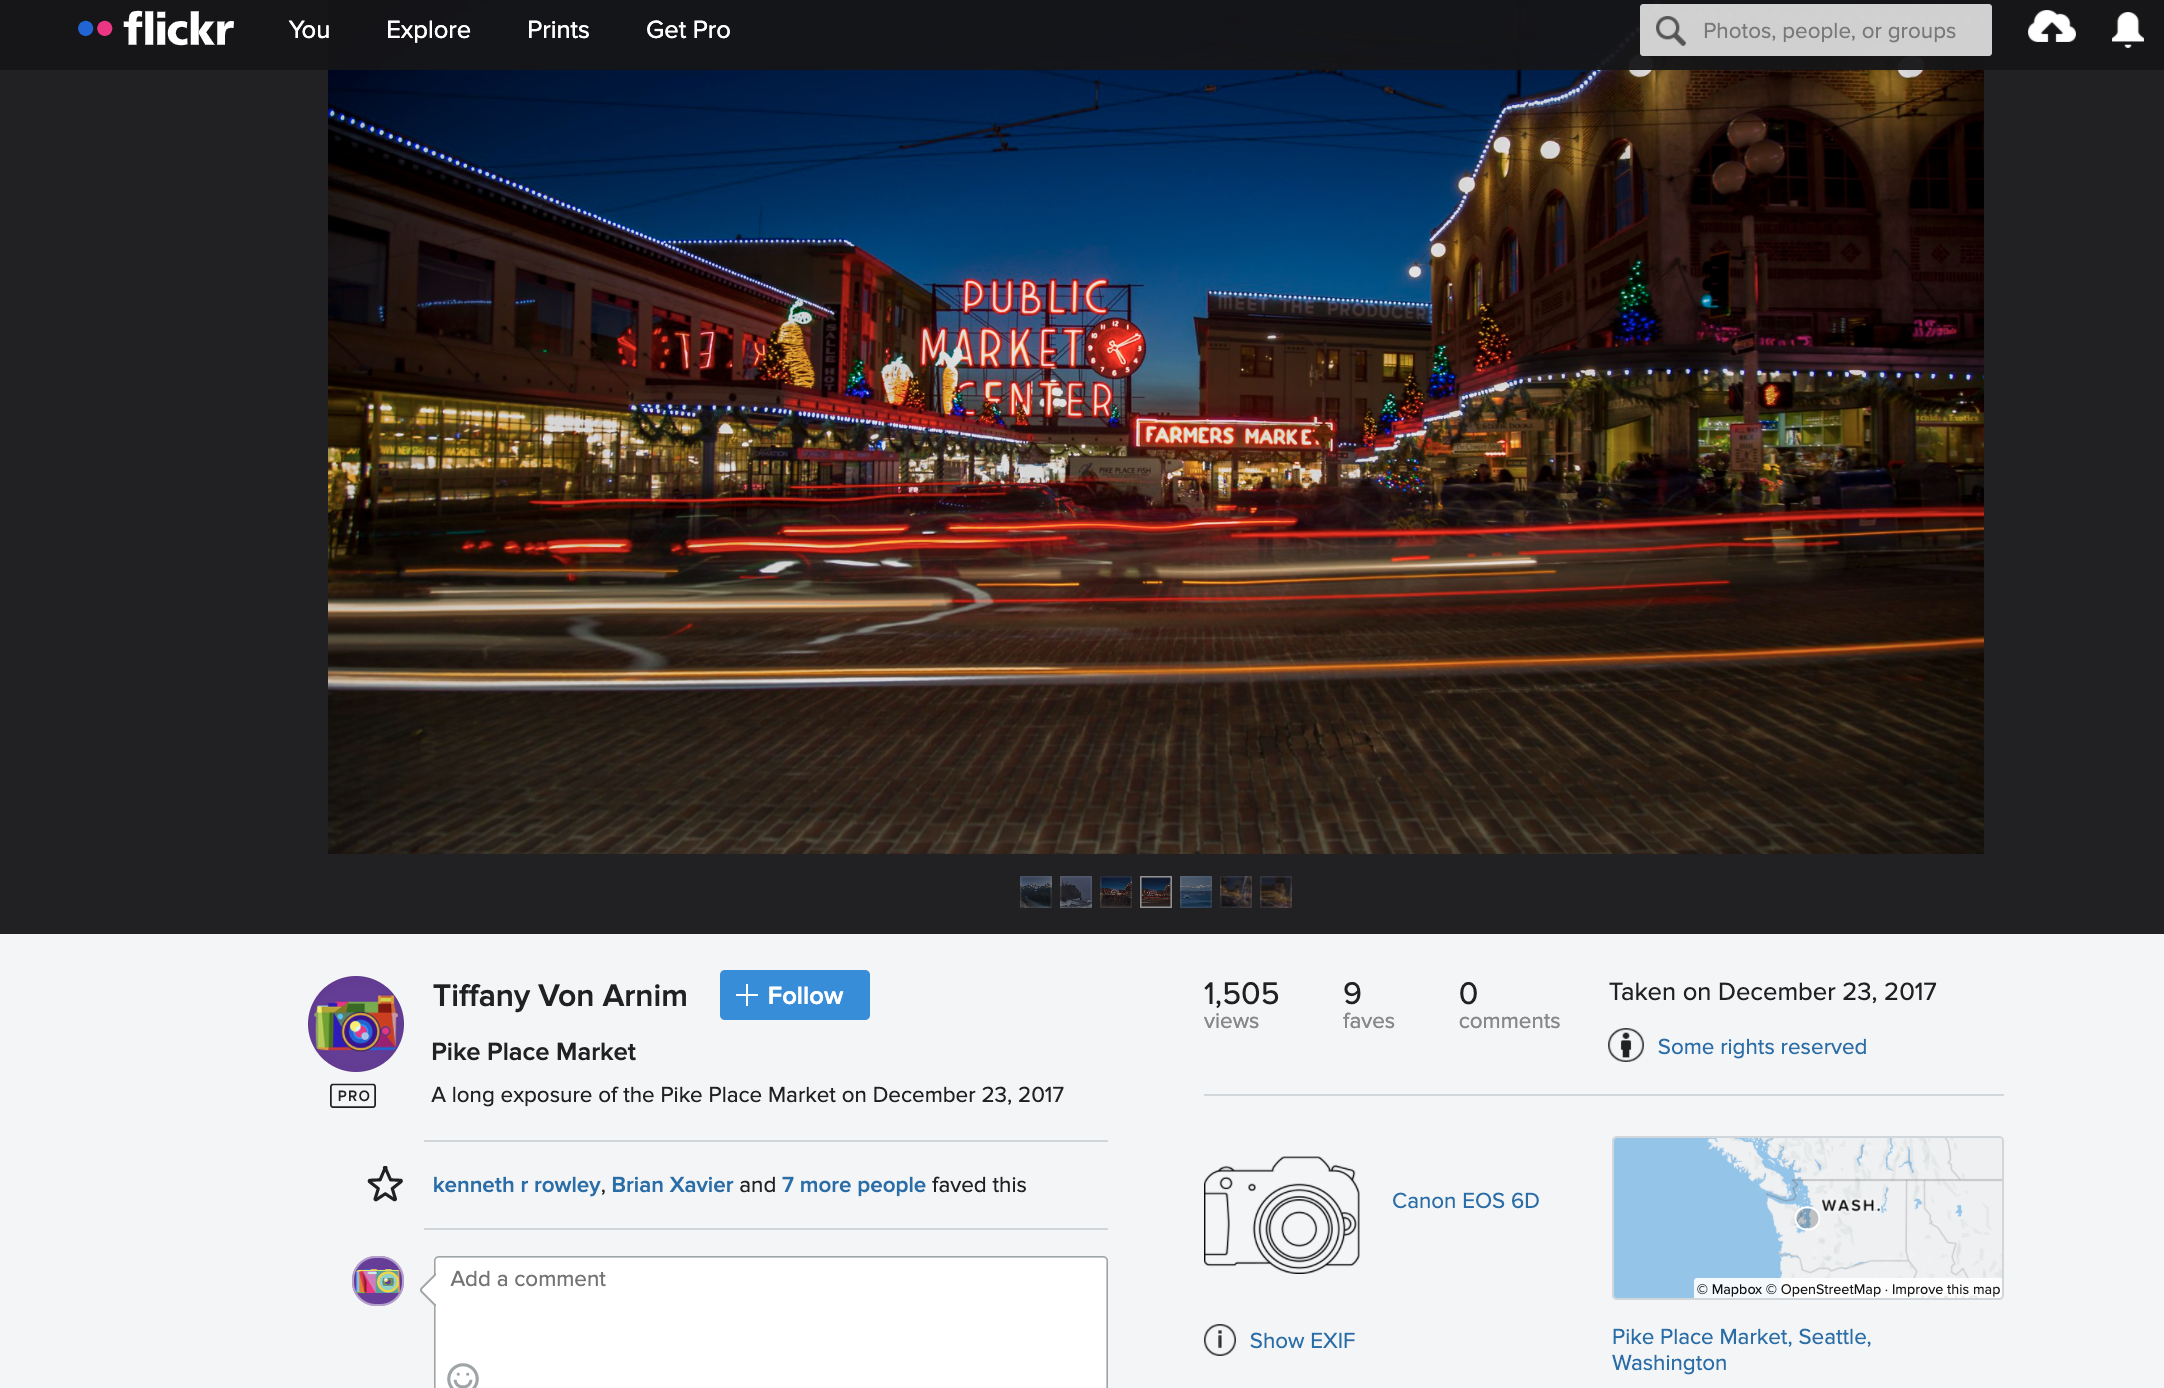This screenshot has width=2164, height=1388.
Task: Click Improve this map link
Action: tap(1946, 1289)
